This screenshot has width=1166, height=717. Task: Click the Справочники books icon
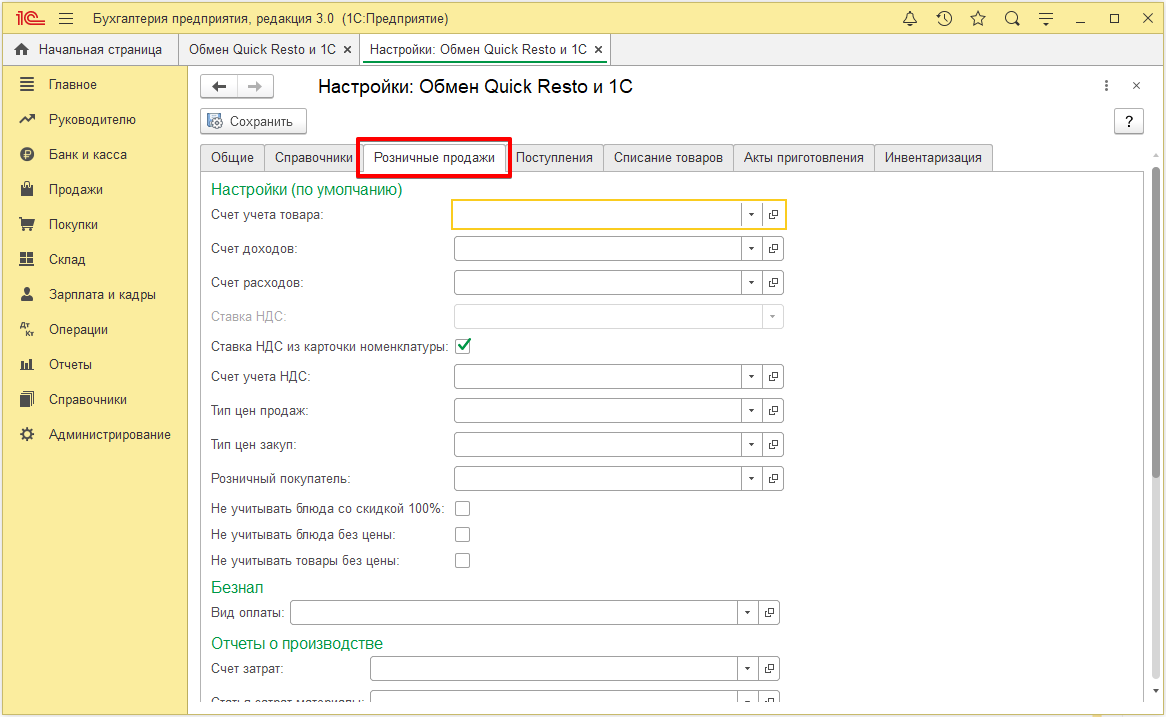point(27,399)
